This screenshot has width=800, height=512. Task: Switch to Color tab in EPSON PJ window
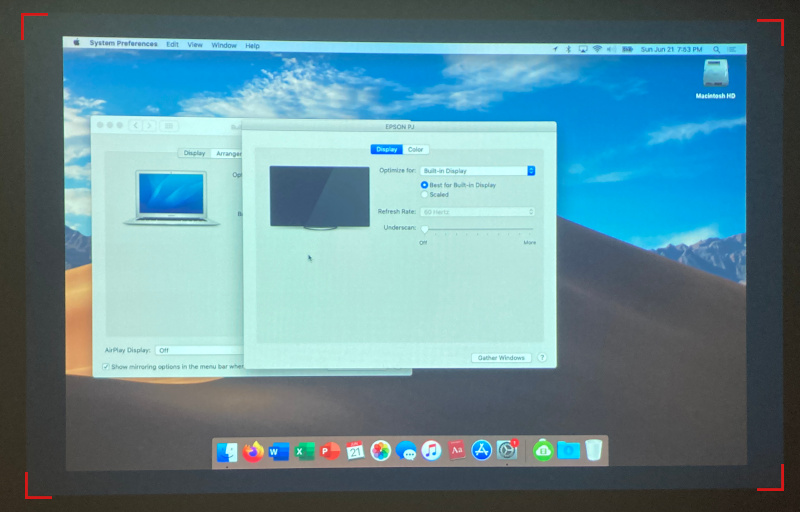pyautogui.click(x=415, y=149)
